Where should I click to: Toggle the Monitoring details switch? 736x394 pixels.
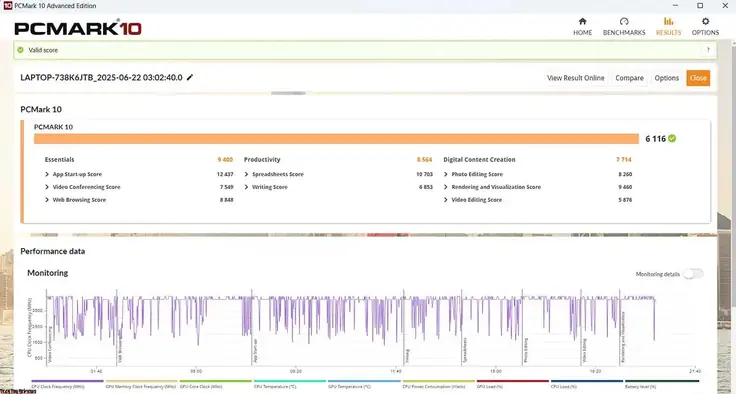(693, 274)
